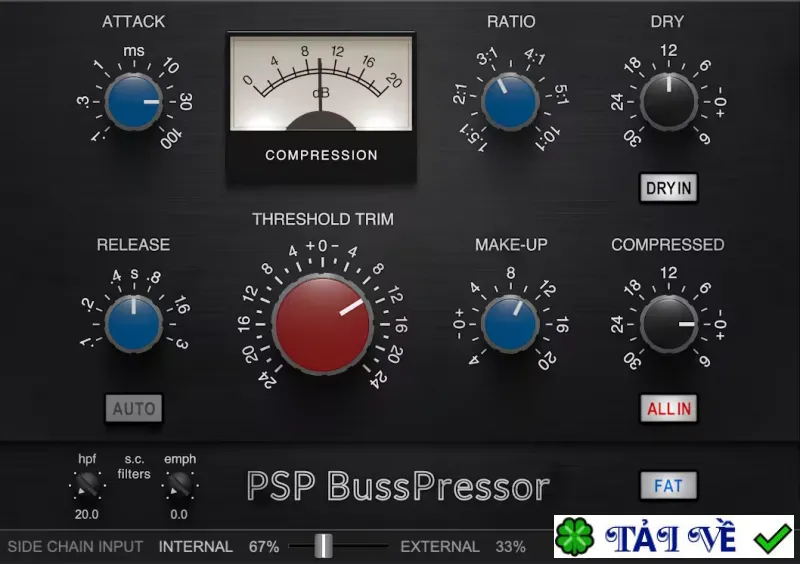Image resolution: width=800 pixels, height=564 pixels.
Task: Click the EXTERNAL side chain label
Action: (x=440, y=547)
